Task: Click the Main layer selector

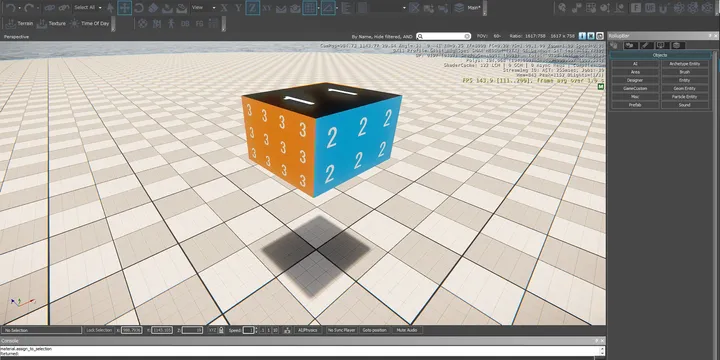Action: coord(474,8)
